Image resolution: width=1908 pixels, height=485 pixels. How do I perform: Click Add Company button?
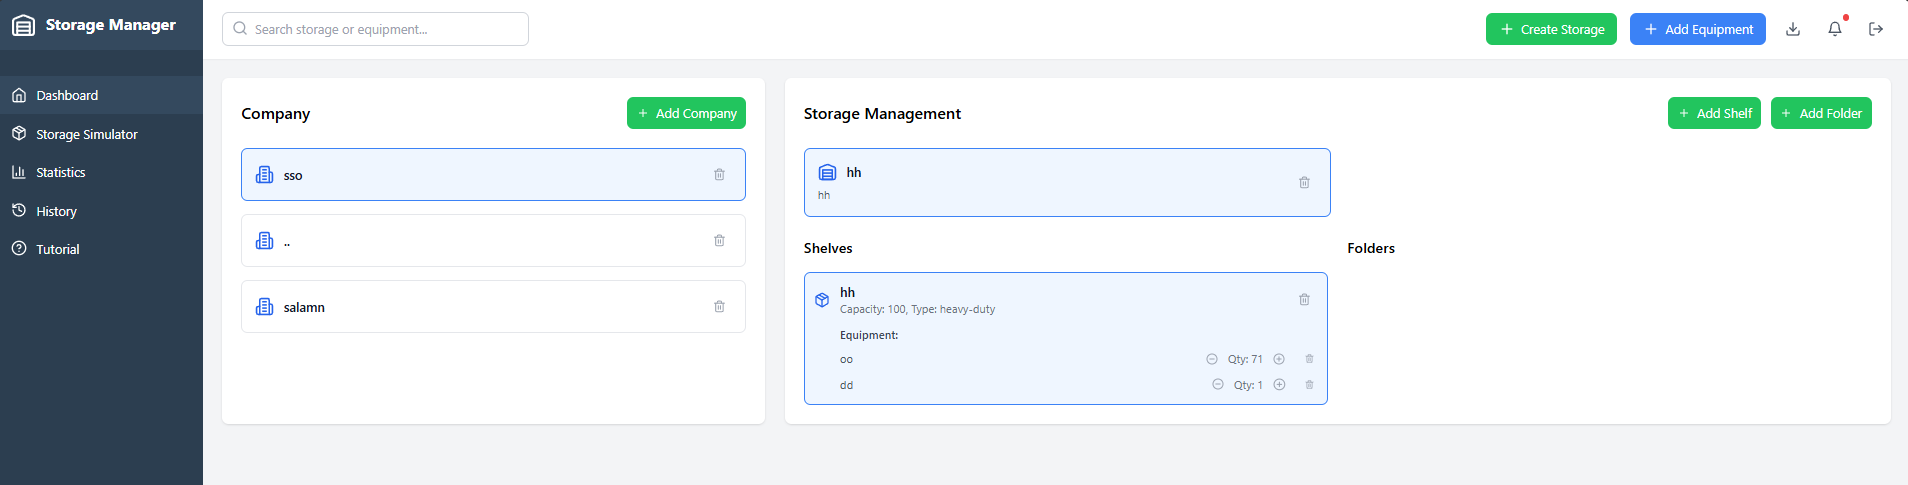(686, 113)
